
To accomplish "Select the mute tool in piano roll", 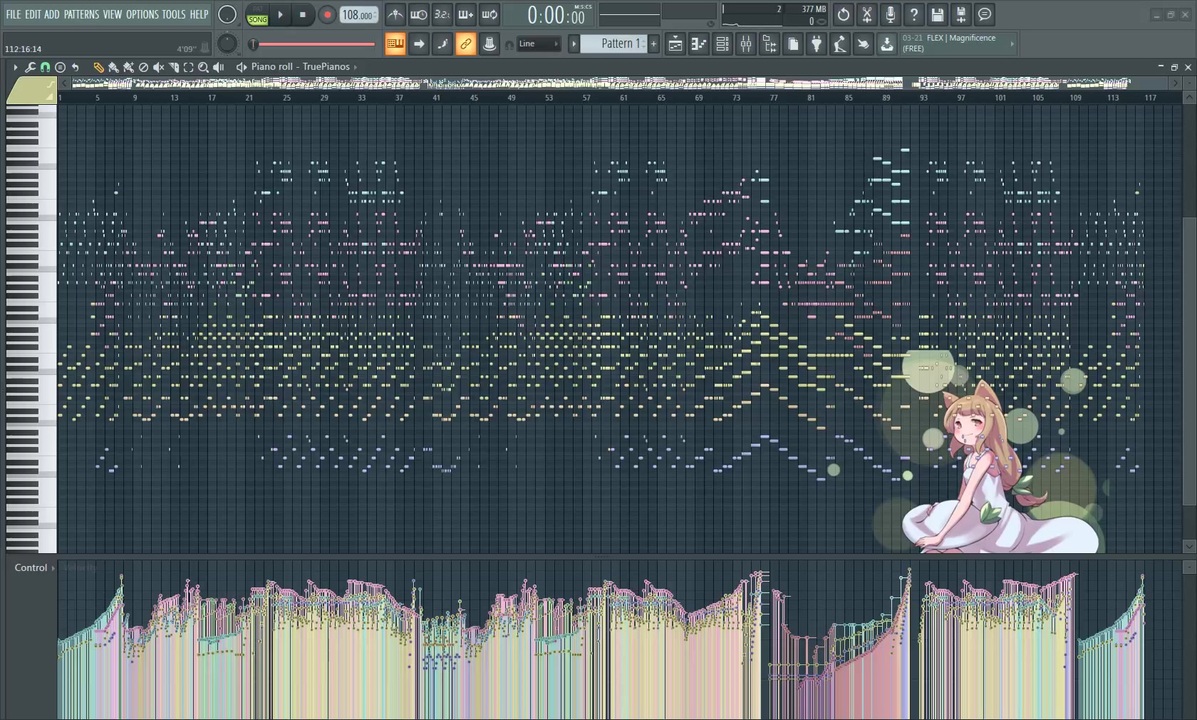I will (158, 67).
